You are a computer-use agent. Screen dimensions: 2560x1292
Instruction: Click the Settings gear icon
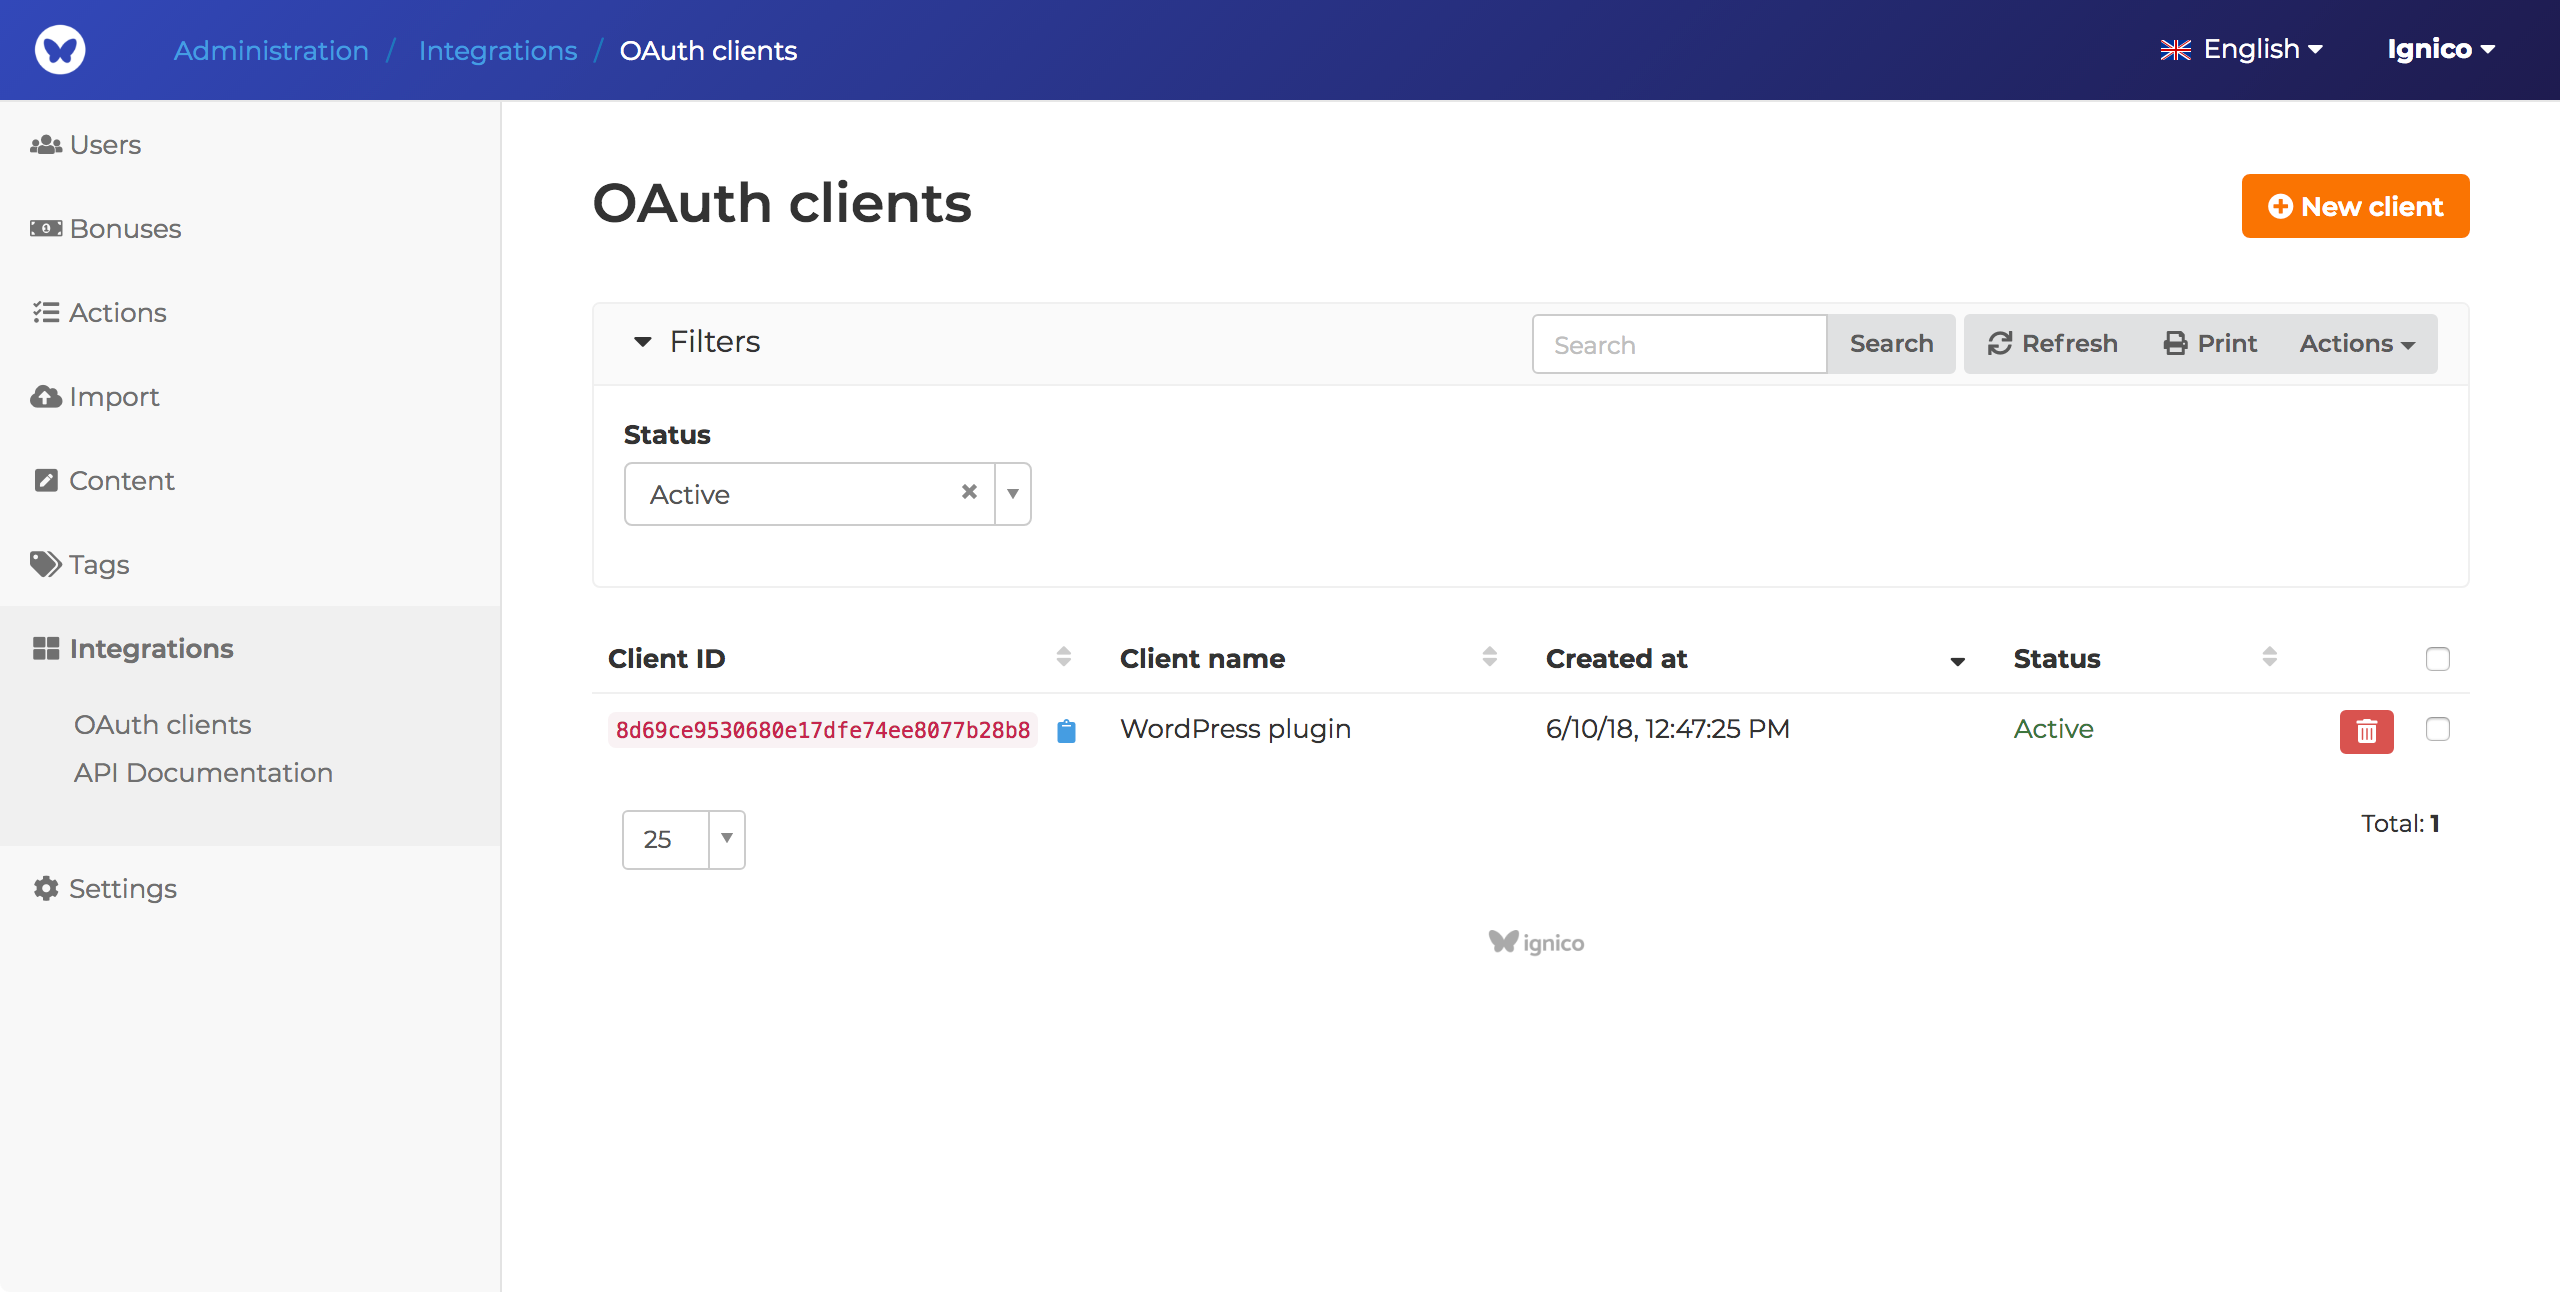(x=46, y=889)
